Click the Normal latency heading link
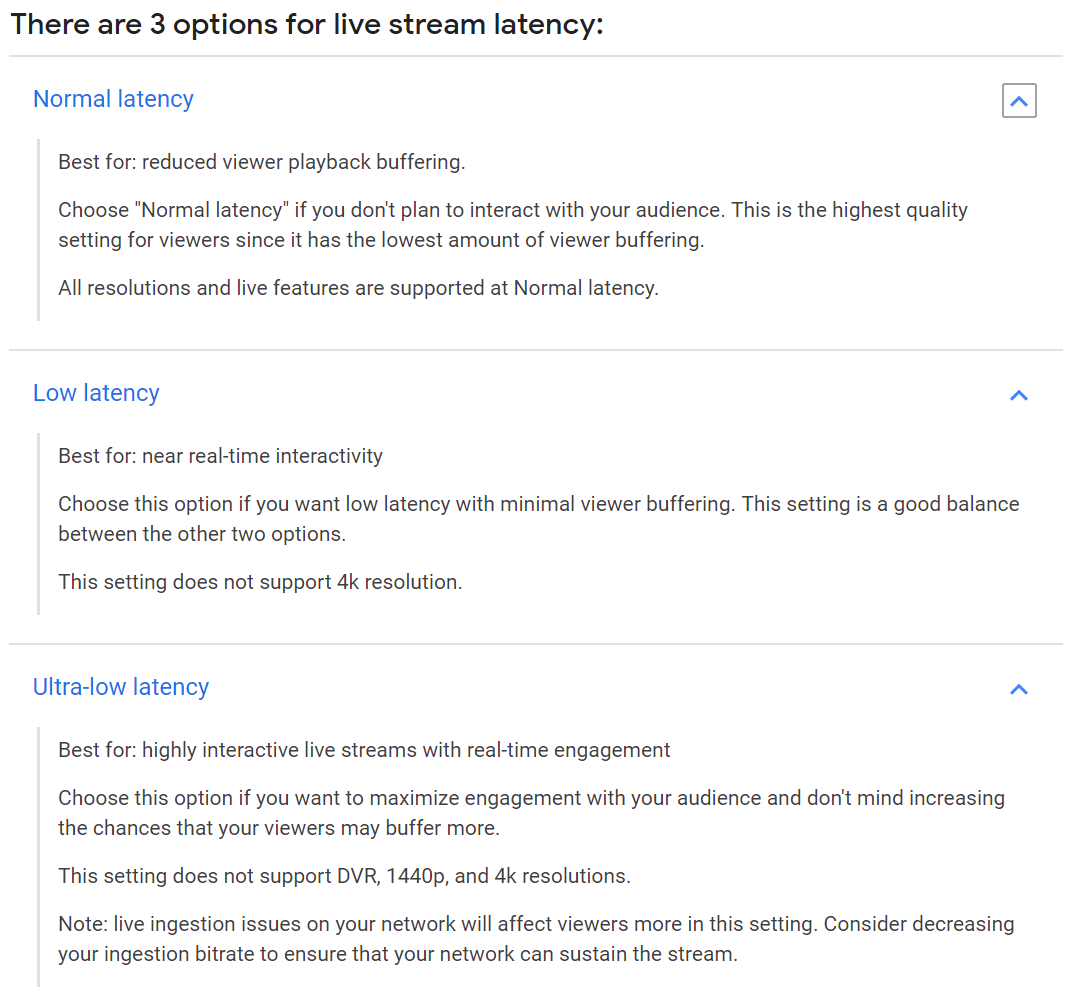The image size is (1090, 1000). click(113, 99)
